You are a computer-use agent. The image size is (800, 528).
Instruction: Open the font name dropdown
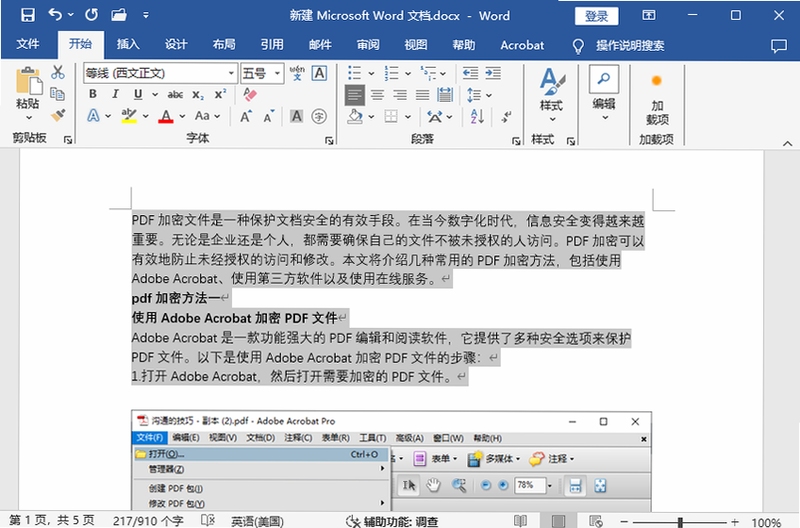(231, 73)
